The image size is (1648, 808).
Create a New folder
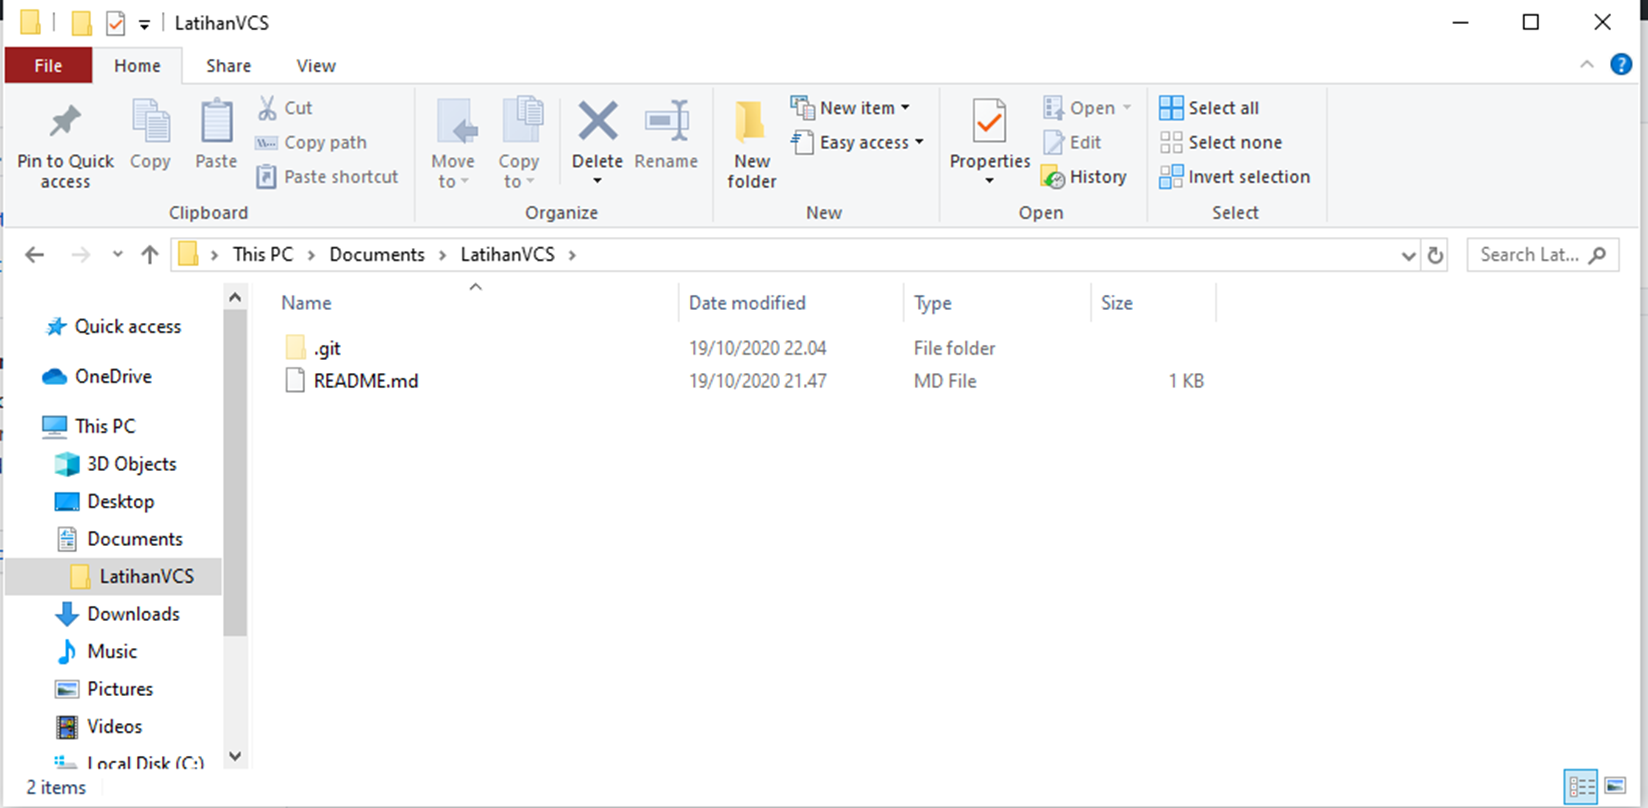pyautogui.click(x=751, y=145)
